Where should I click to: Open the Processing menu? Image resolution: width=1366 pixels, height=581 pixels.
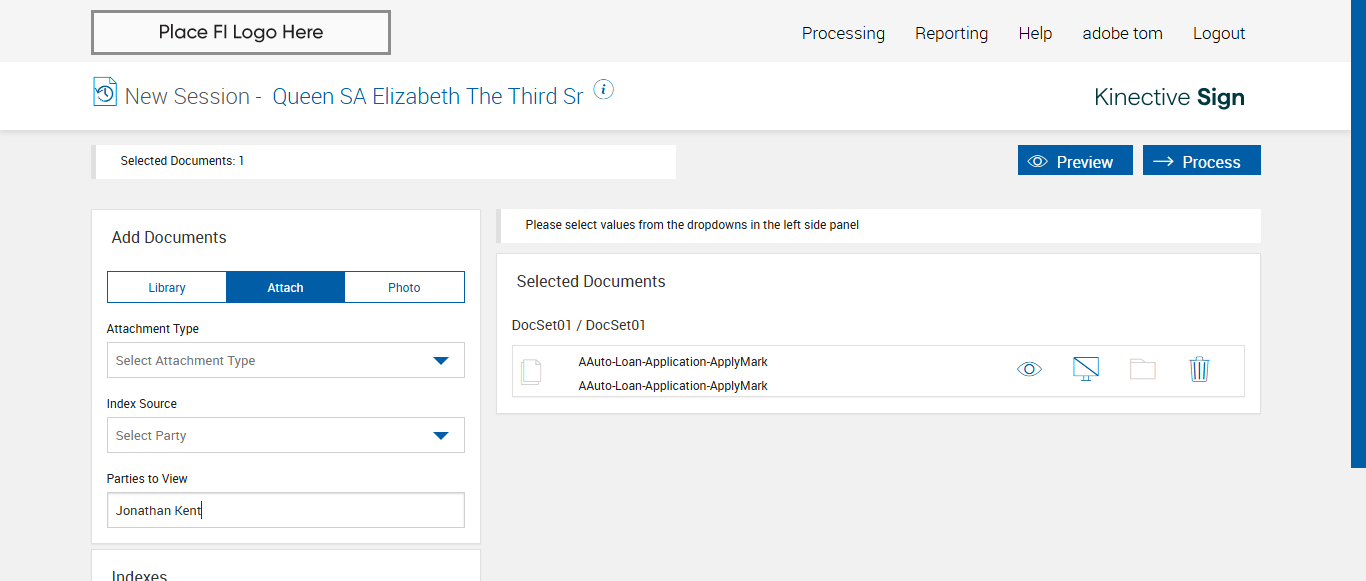843,33
